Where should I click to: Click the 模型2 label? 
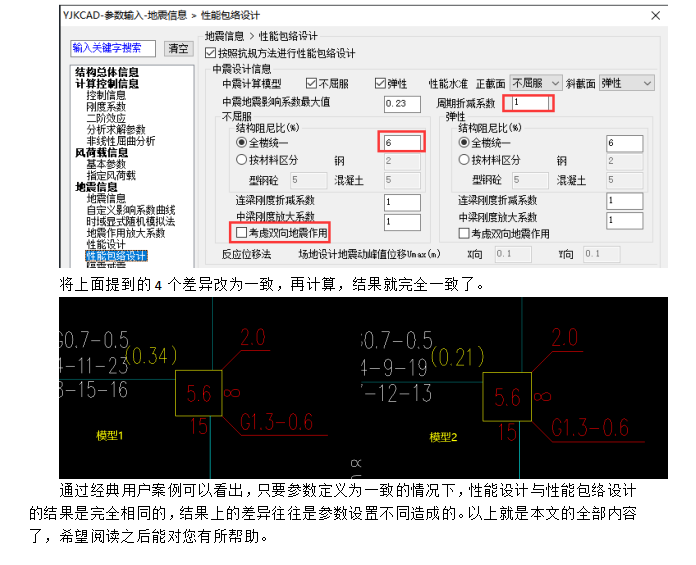coord(443,437)
